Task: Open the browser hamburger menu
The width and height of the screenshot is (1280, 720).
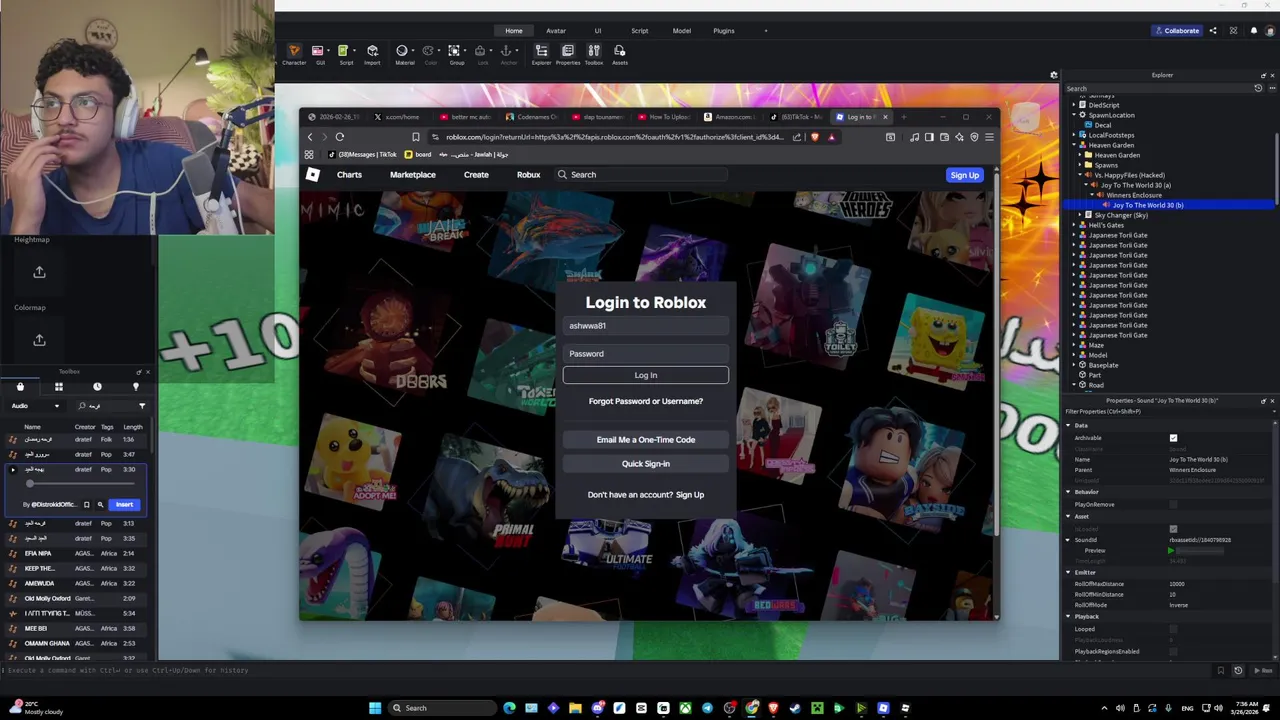Action: pyautogui.click(x=989, y=137)
